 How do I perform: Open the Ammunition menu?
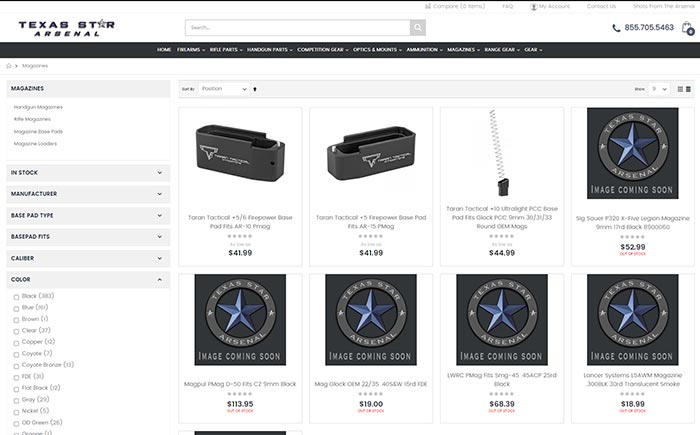pos(424,50)
